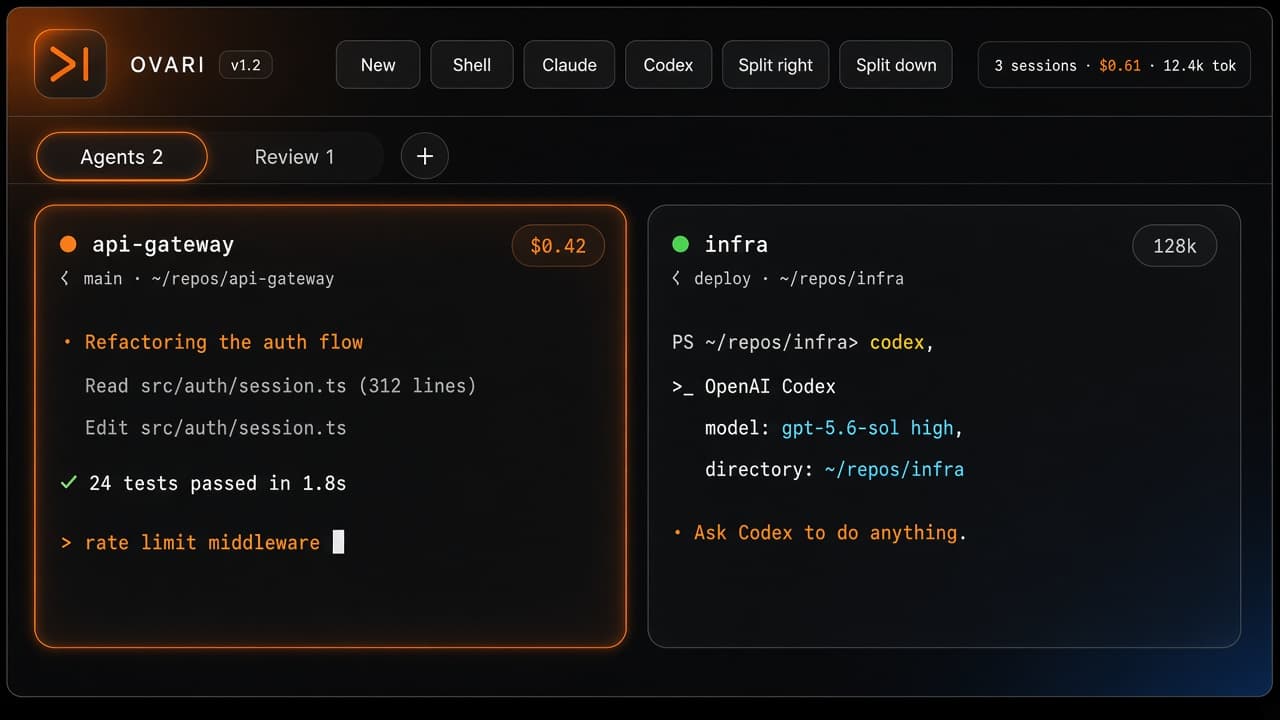Click the green status dot of infra
Image resolution: width=1280 pixels, height=720 pixels.
pos(681,244)
